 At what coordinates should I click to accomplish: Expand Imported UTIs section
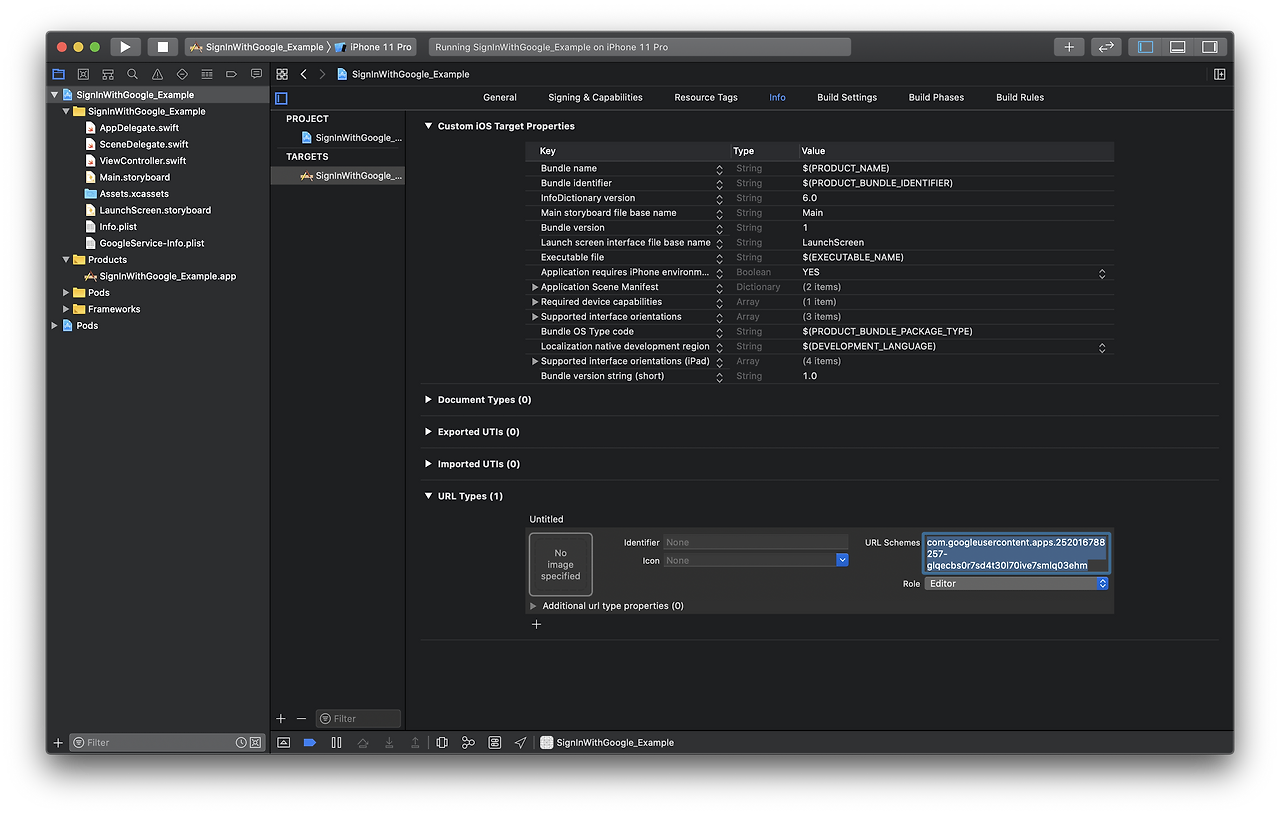click(x=428, y=464)
